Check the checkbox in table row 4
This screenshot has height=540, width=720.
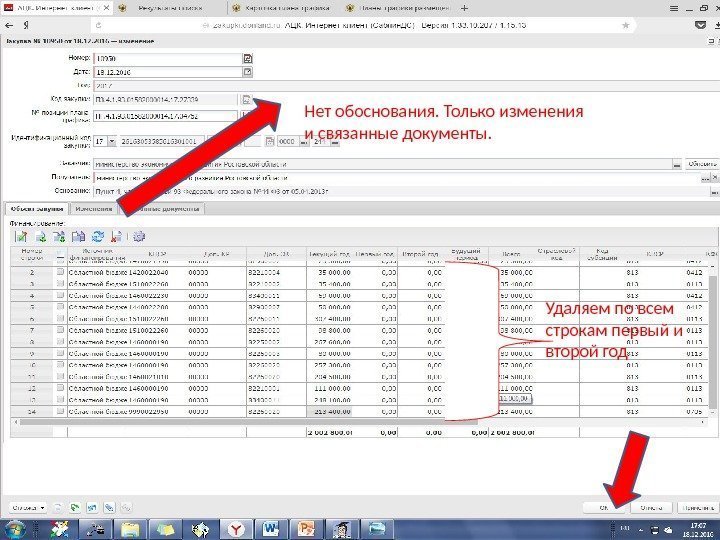tap(60, 295)
